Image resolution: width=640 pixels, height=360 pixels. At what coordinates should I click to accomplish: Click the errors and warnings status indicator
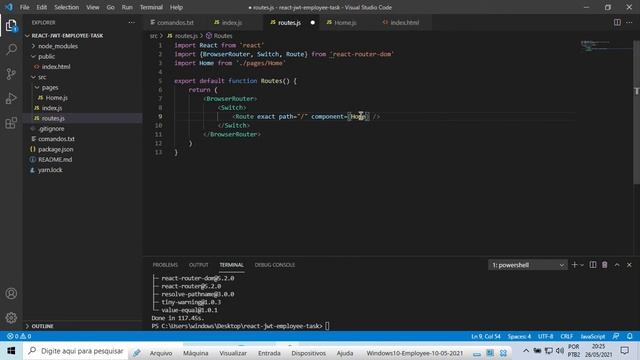pyautogui.click(x=19, y=336)
